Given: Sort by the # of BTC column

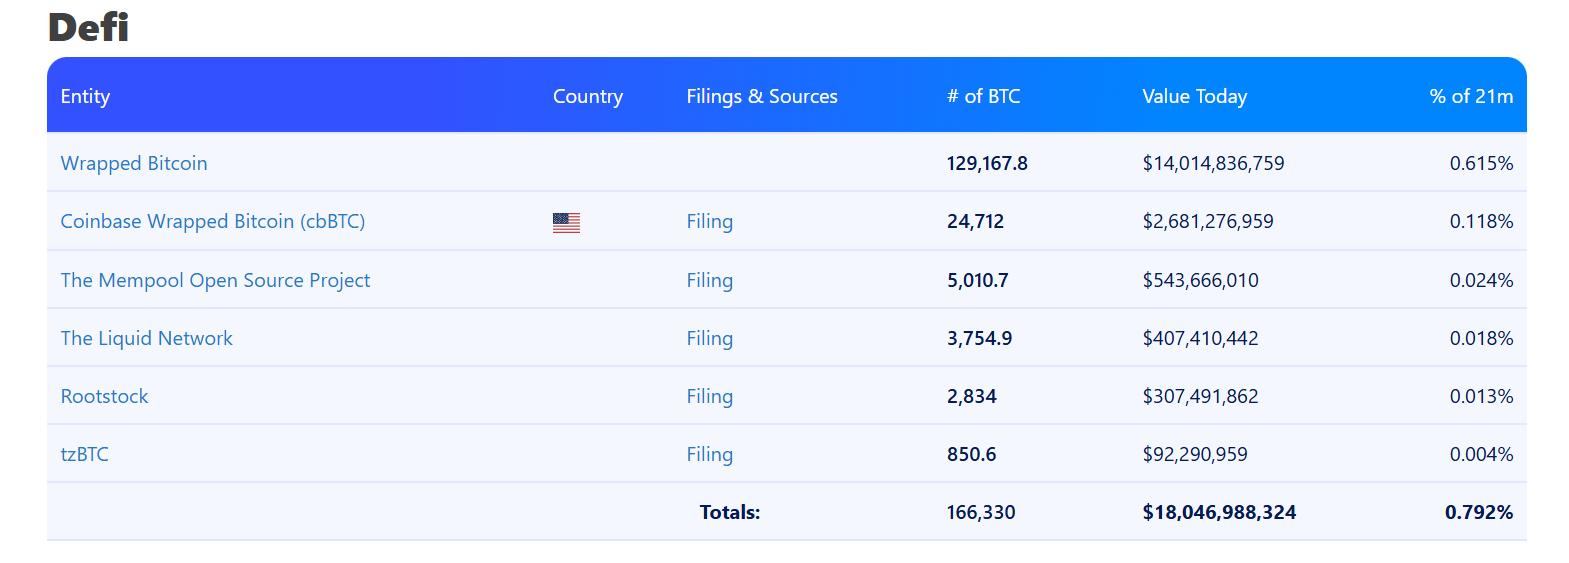Looking at the screenshot, I should (983, 96).
